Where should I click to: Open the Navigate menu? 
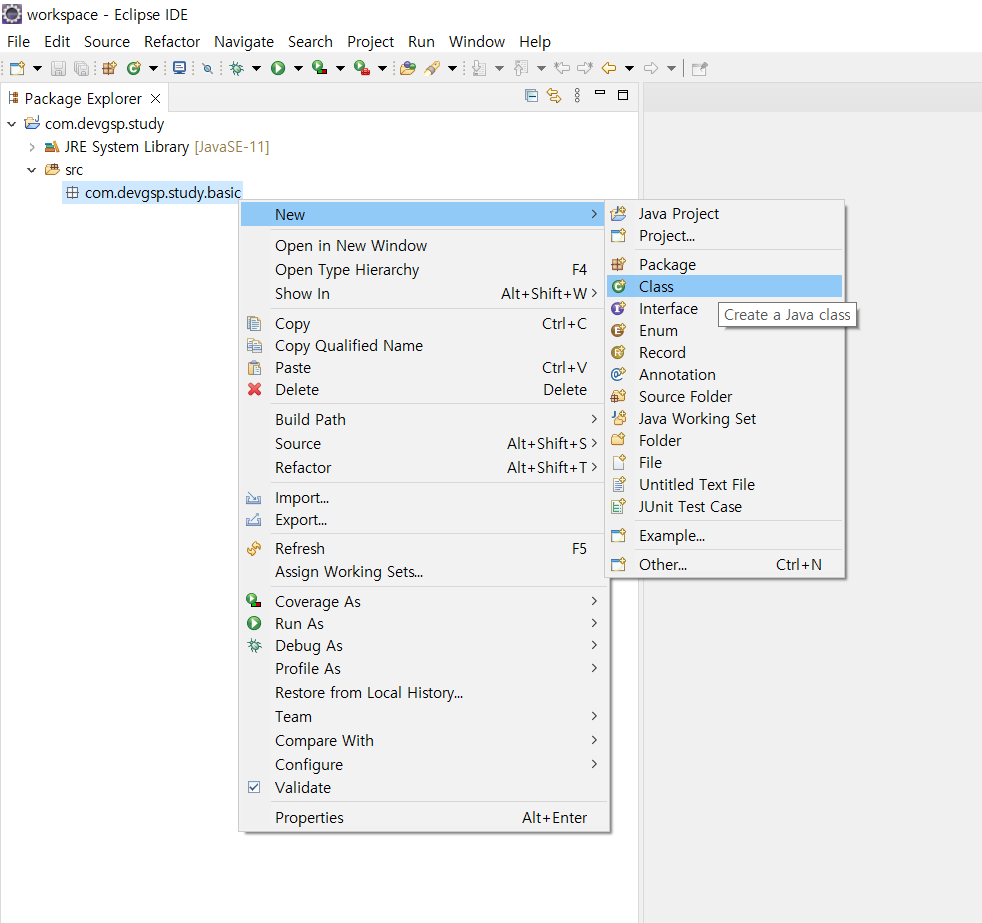(244, 41)
